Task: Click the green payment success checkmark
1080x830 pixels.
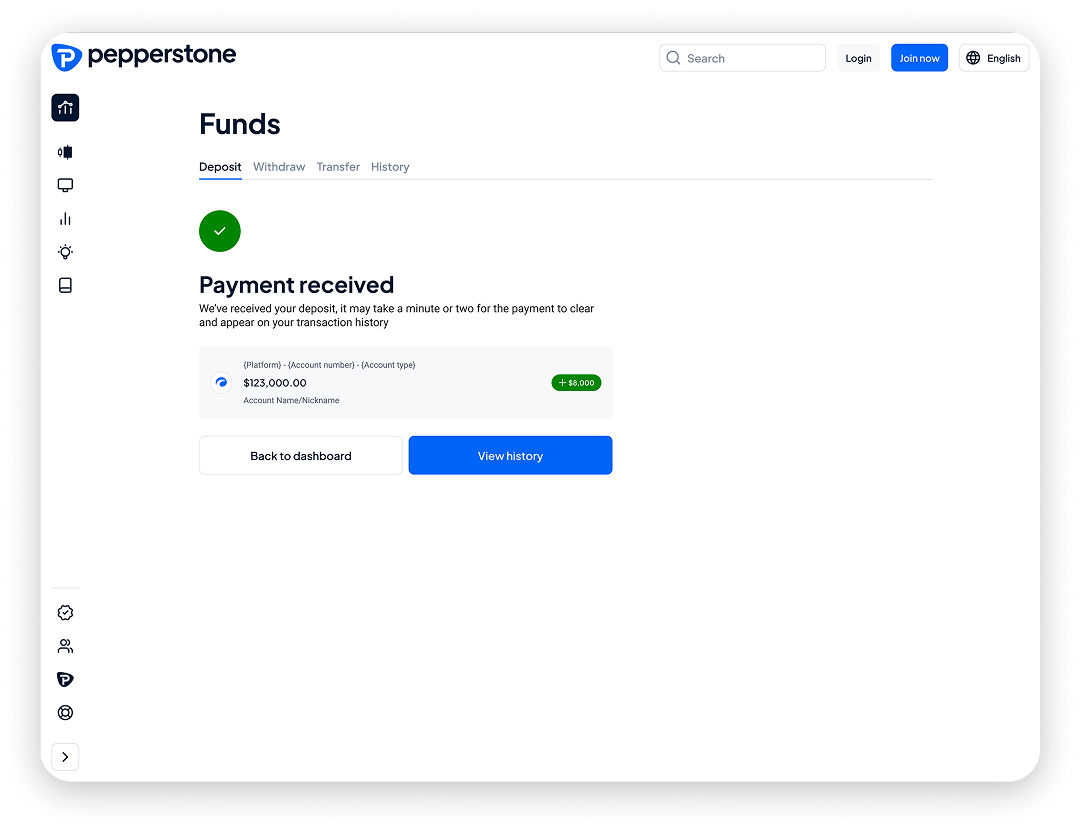Action: click(220, 231)
